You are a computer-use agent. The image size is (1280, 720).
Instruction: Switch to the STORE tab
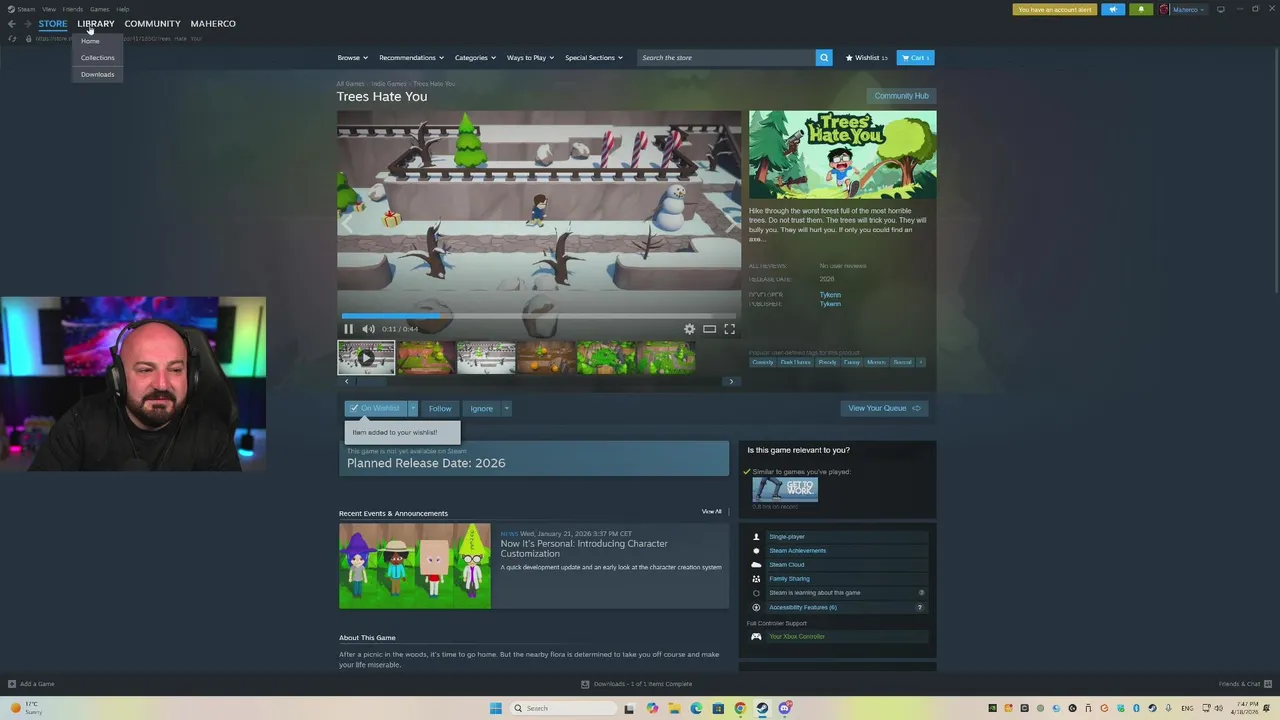(53, 23)
